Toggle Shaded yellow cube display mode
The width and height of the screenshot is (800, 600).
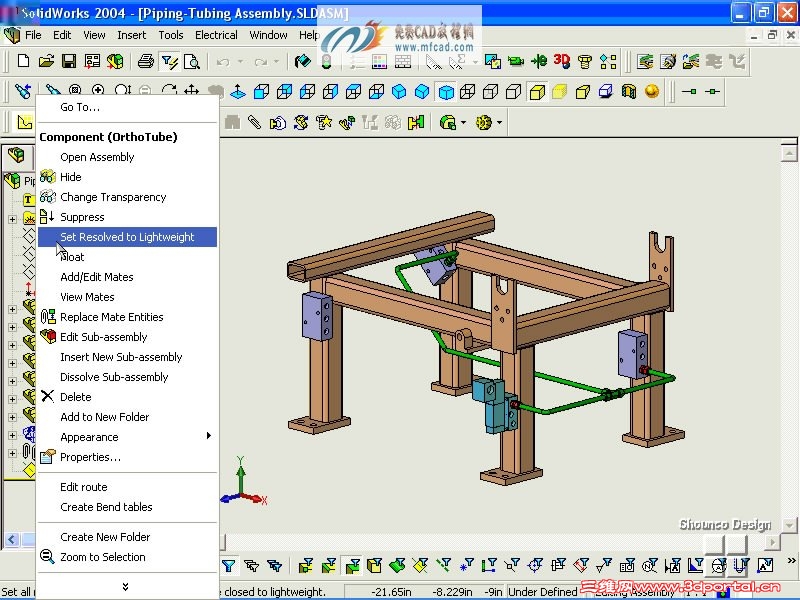click(x=560, y=92)
